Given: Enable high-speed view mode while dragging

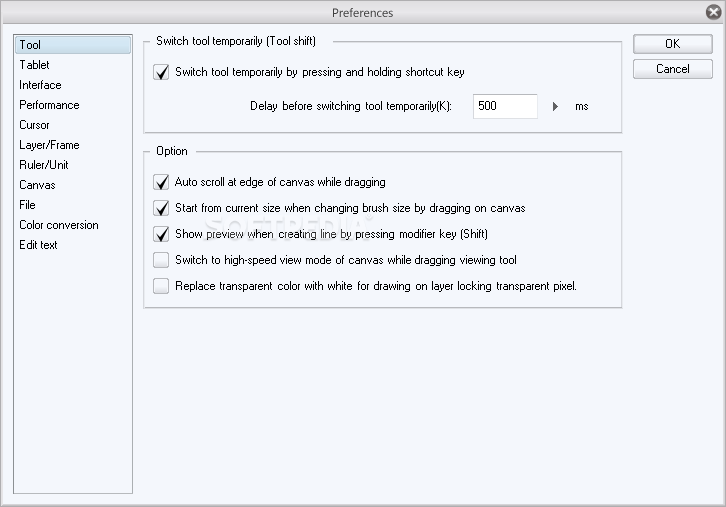Looking at the screenshot, I should (161, 260).
